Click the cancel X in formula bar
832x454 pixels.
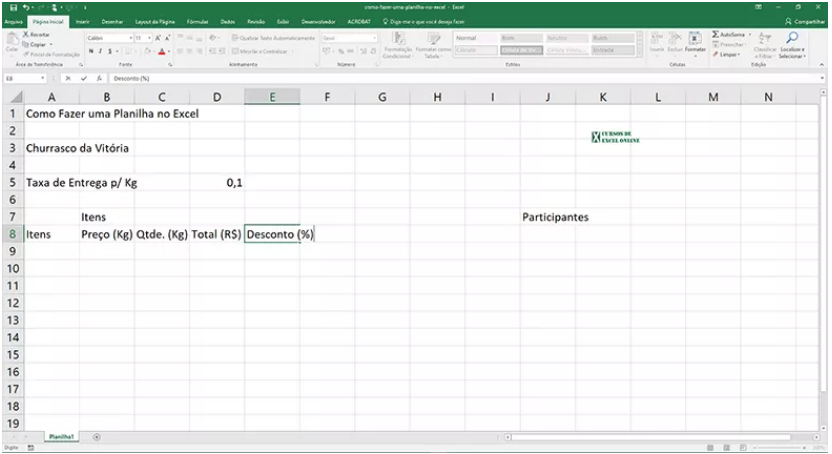click(x=69, y=77)
